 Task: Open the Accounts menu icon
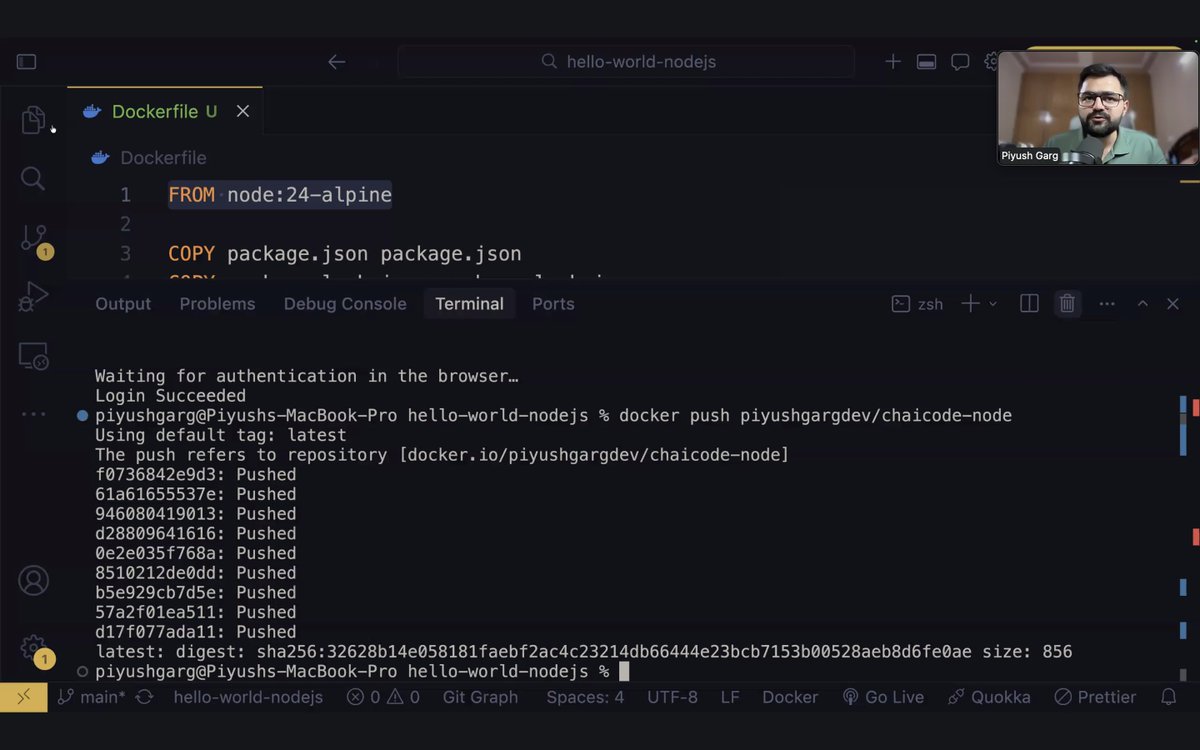tap(33, 580)
